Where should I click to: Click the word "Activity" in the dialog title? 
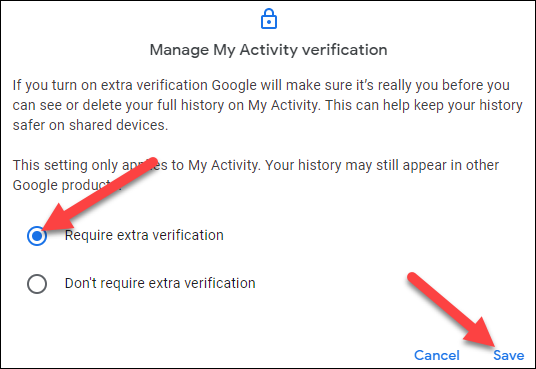(x=269, y=50)
